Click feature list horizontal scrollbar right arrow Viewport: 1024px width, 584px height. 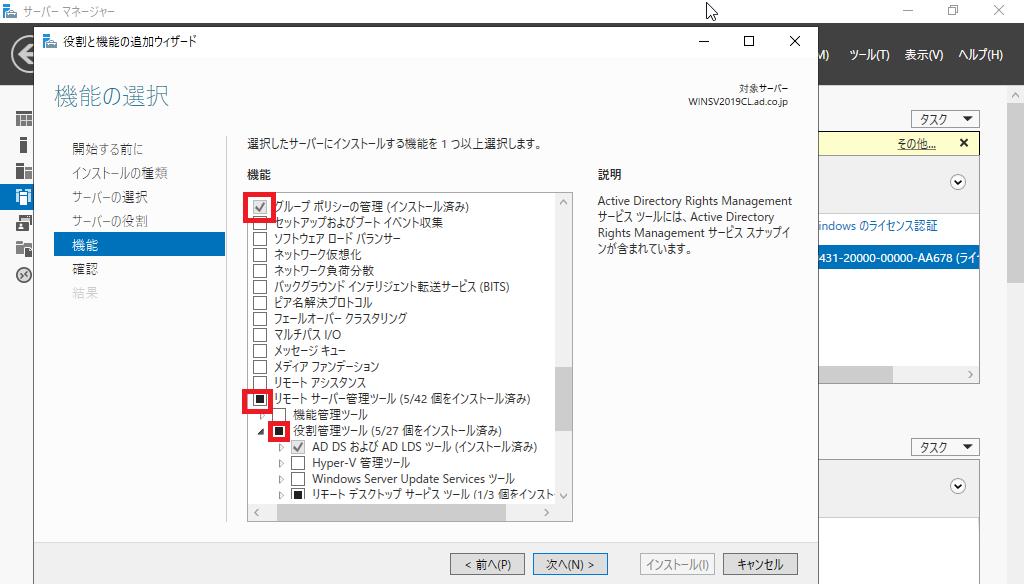547,513
